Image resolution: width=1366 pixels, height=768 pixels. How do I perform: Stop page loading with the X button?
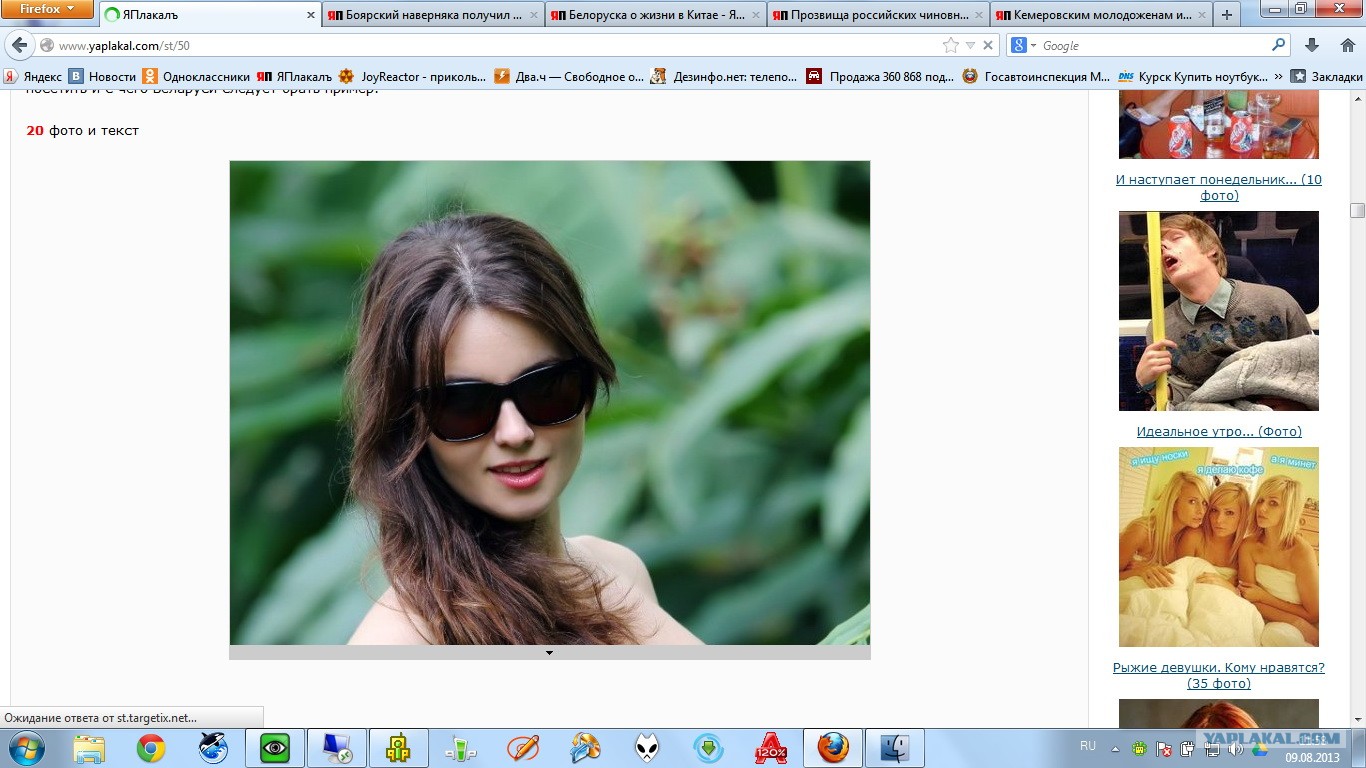[x=988, y=46]
